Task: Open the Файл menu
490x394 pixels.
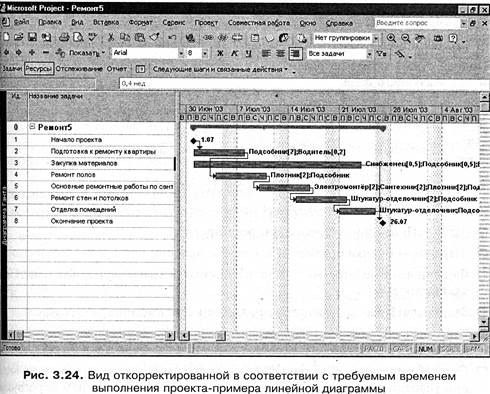Action: tap(21, 22)
